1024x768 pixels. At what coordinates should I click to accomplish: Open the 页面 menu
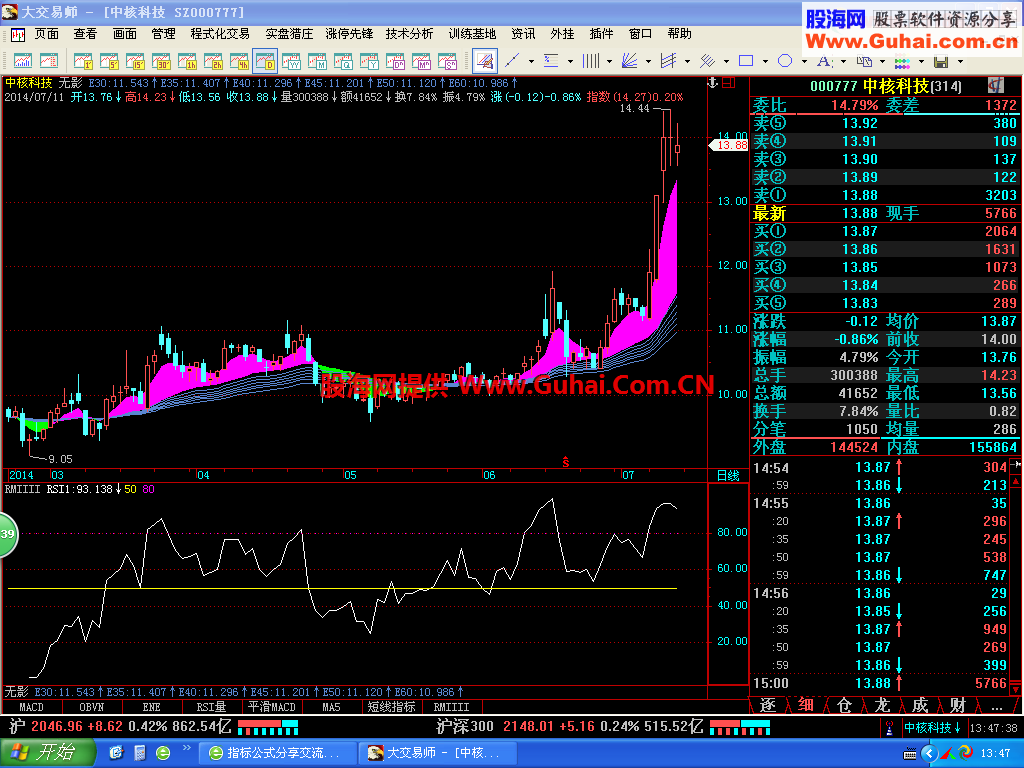46,33
